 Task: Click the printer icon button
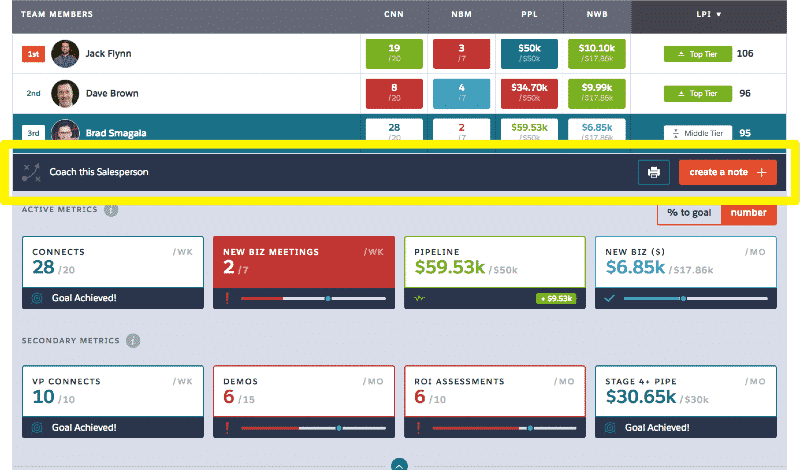tap(654, 172)
